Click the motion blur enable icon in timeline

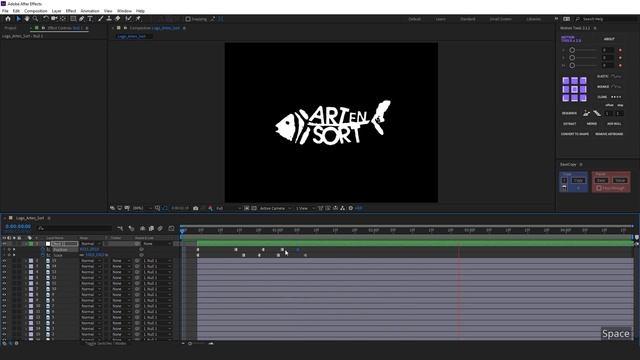click(x=160, y=229)
